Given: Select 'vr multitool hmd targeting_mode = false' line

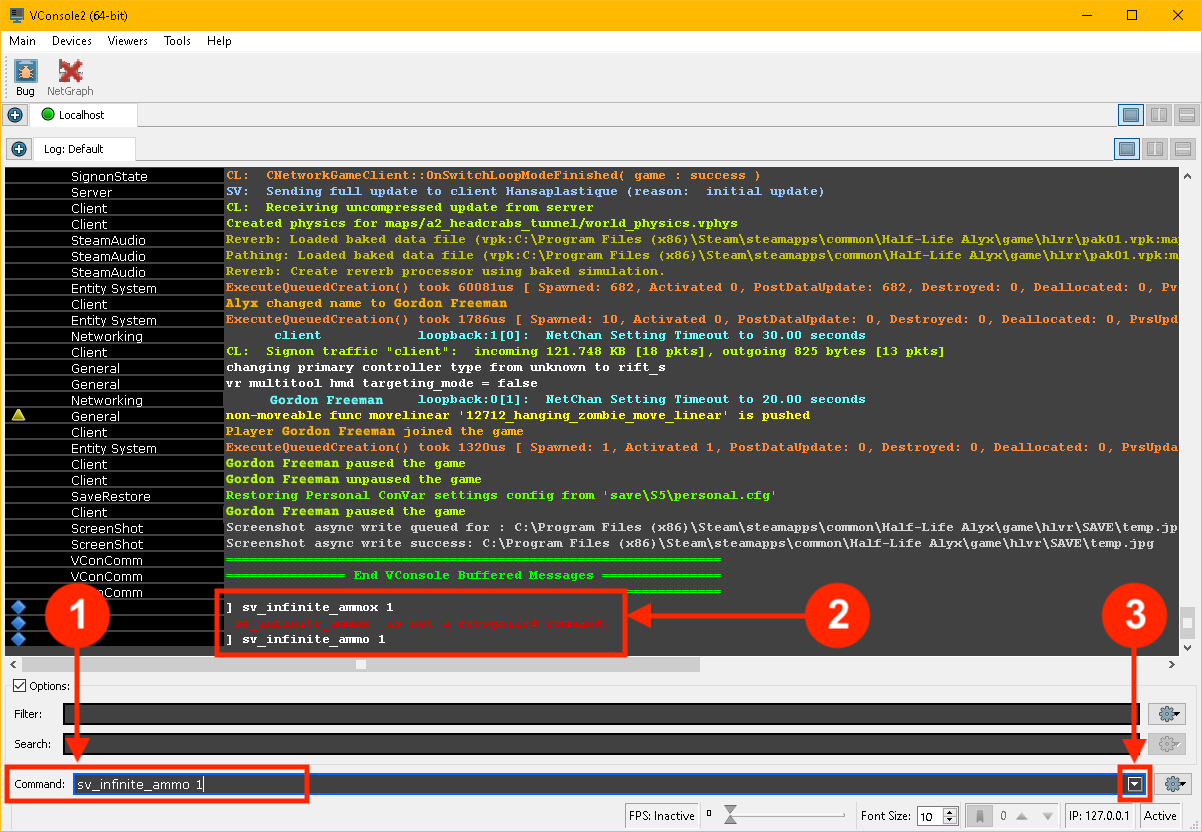Looking at the screenshot, I should point(381,383).
